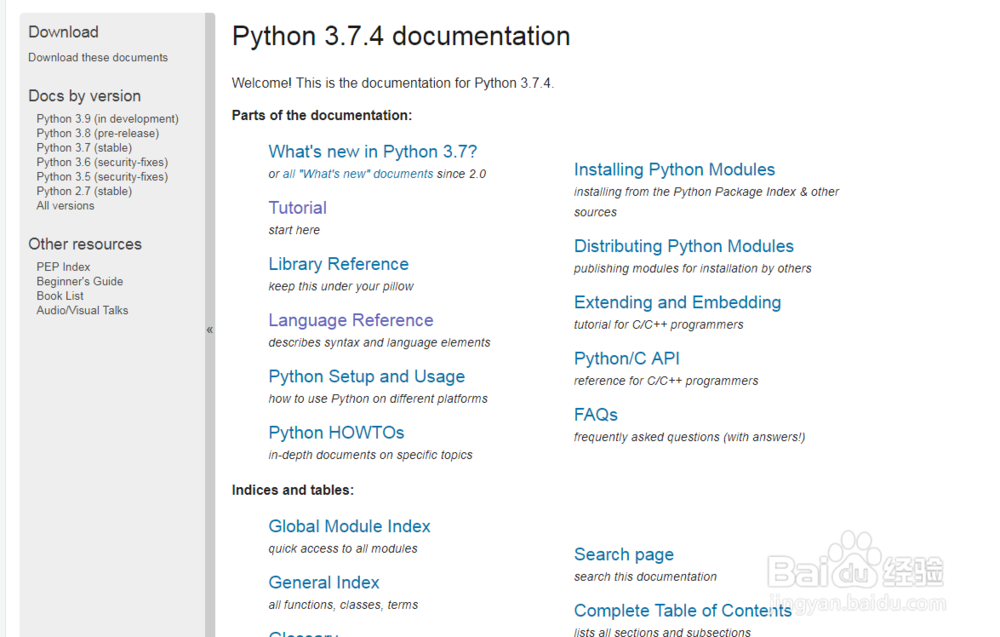Go to the Library Reference
This screenshot has height=637, width=1000.
[x=338, y=264]
